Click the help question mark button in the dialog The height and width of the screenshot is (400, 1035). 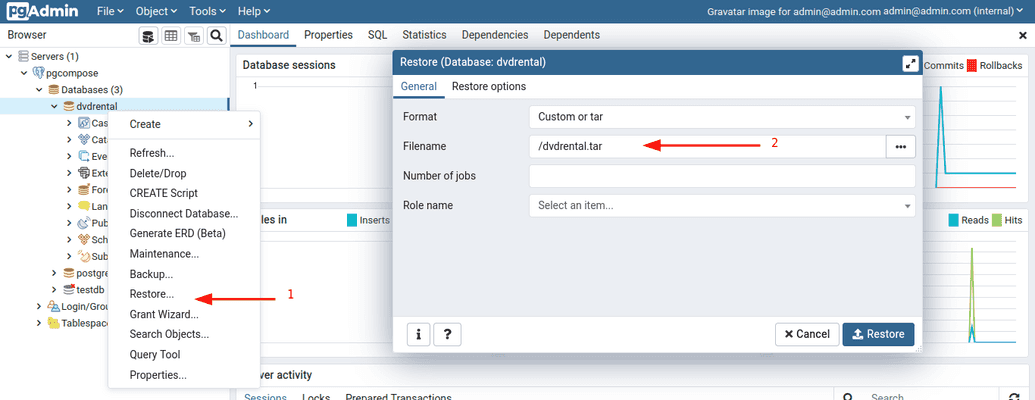click(x=448, y=334)
